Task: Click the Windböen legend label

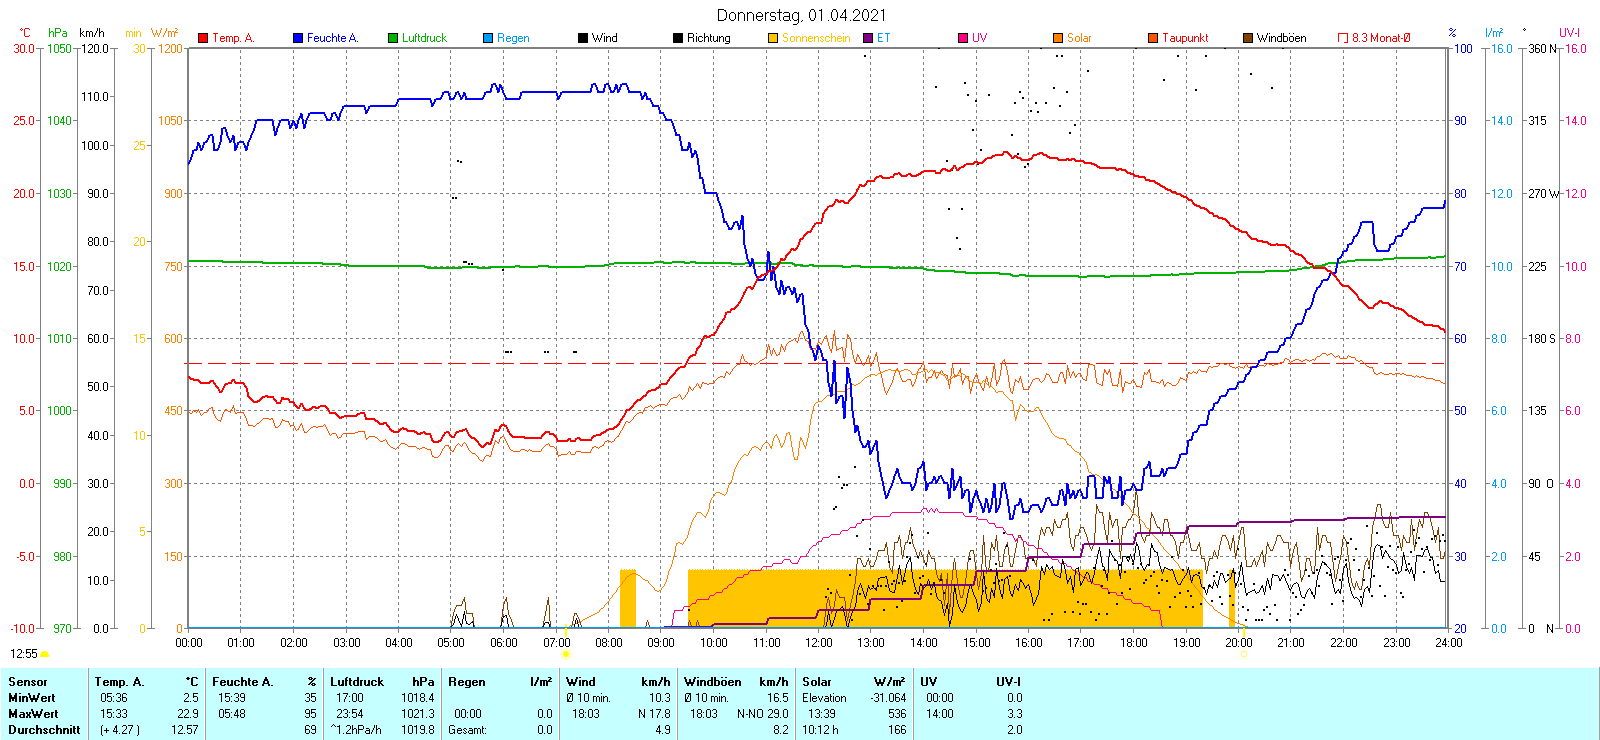Action: pyautogui.click(x=1282, y=38)
